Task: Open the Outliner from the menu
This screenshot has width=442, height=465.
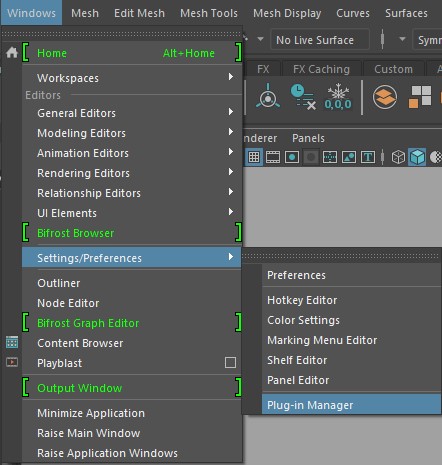Action: coord(132,283)
